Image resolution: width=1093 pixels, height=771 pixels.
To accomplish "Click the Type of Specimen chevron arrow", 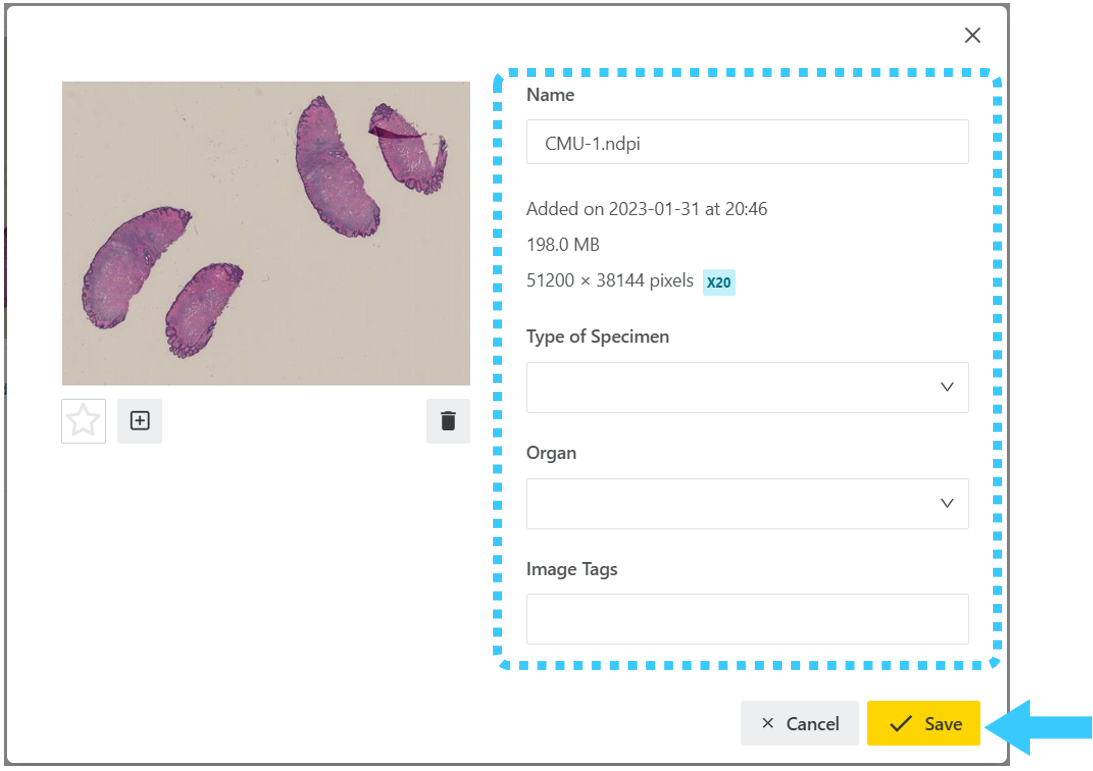I will click(947, 387).
